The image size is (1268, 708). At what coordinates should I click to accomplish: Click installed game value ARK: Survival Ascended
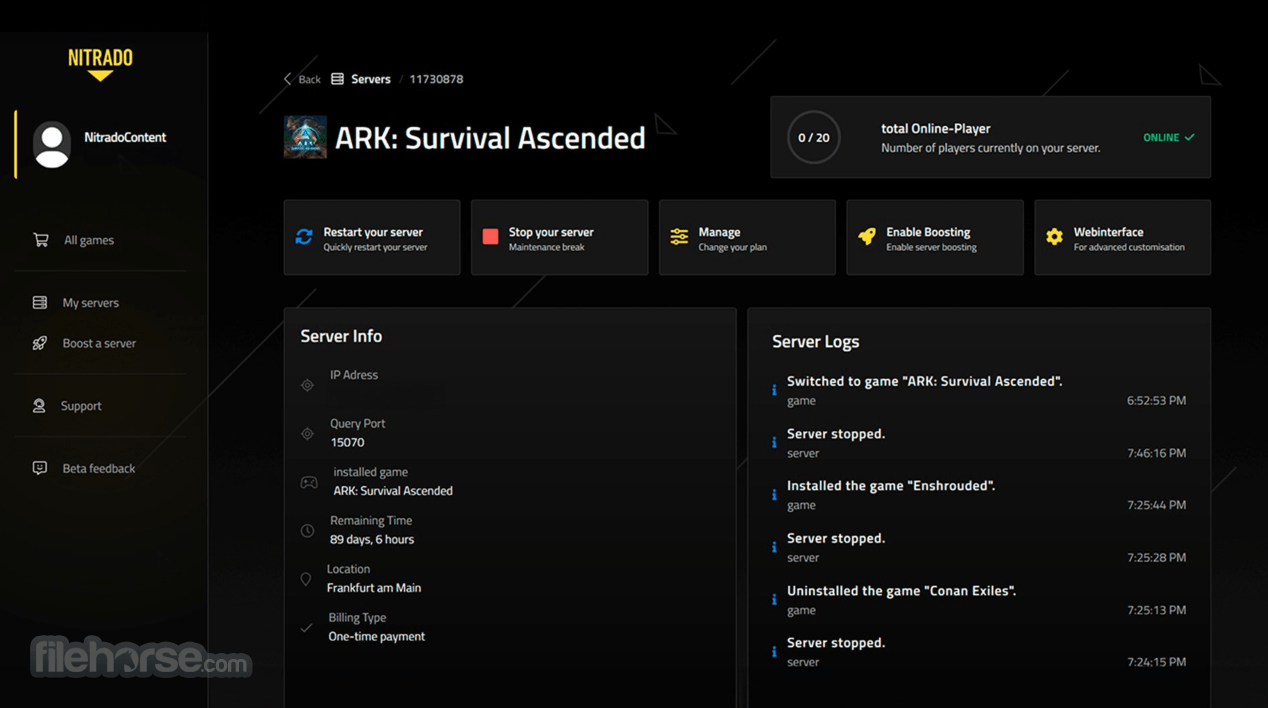[x=393, y=491]
